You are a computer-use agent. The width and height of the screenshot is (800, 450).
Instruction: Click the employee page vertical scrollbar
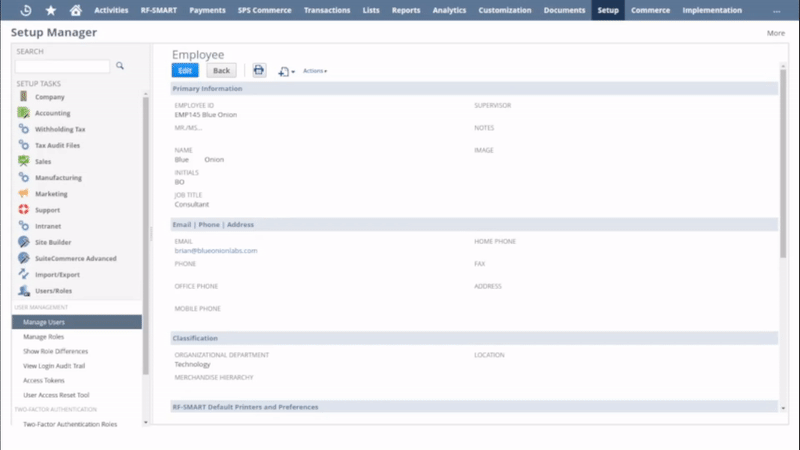point(783,163)
